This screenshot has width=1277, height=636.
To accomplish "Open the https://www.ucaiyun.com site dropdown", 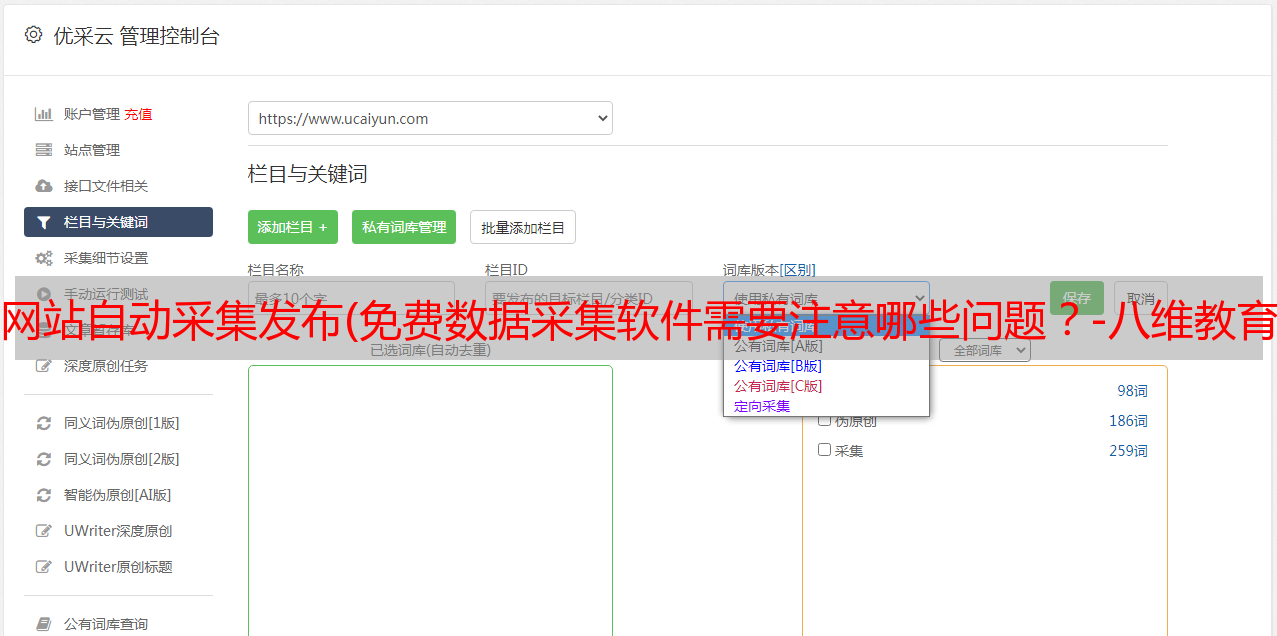I will 430,118.
